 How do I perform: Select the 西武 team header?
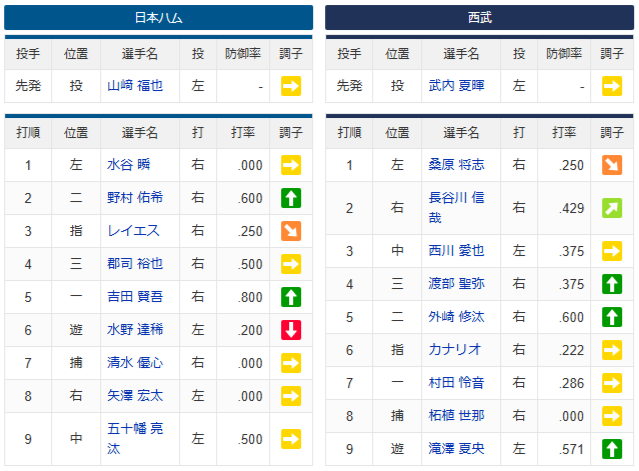click(480, 18)
